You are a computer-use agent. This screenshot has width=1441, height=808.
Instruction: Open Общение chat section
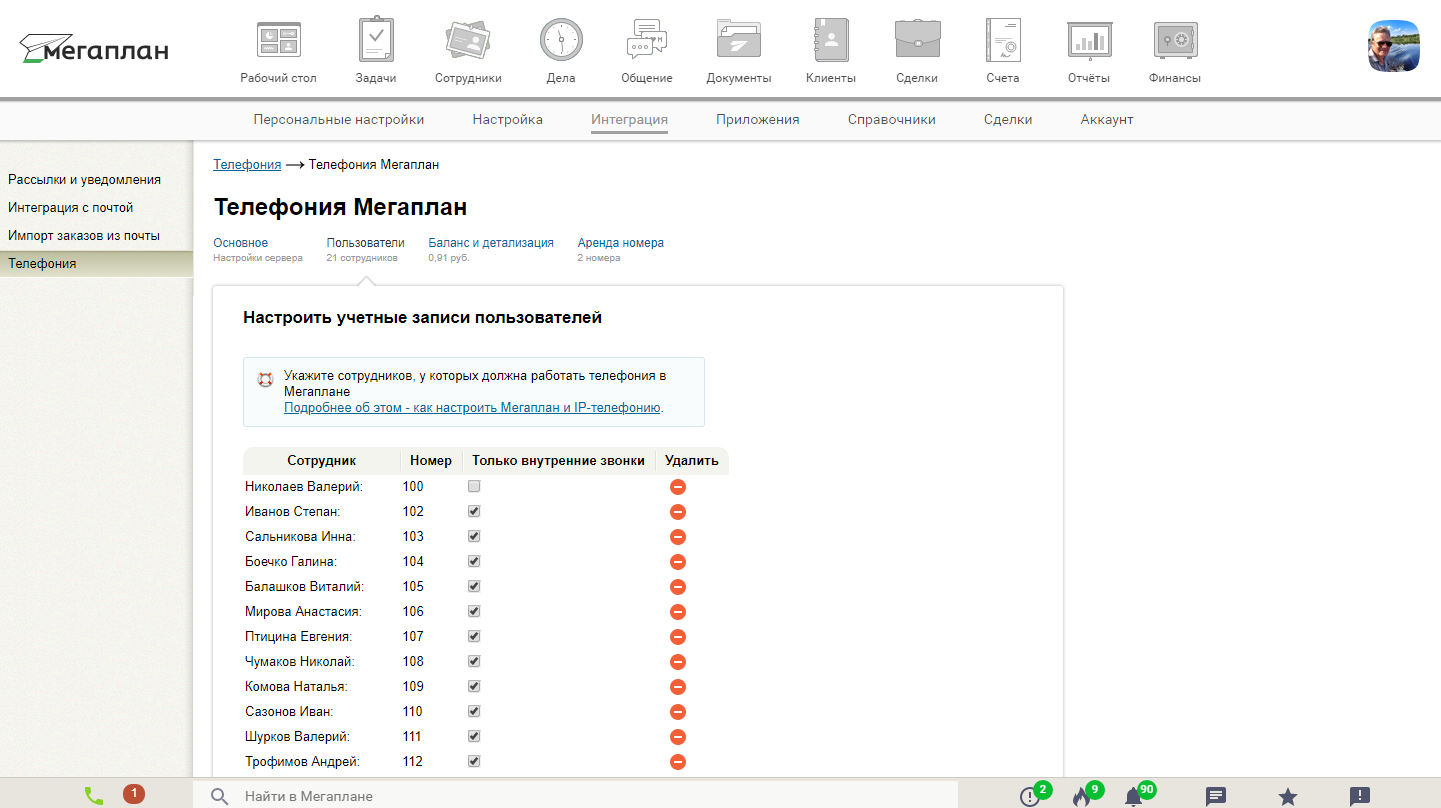coord(647,51)
